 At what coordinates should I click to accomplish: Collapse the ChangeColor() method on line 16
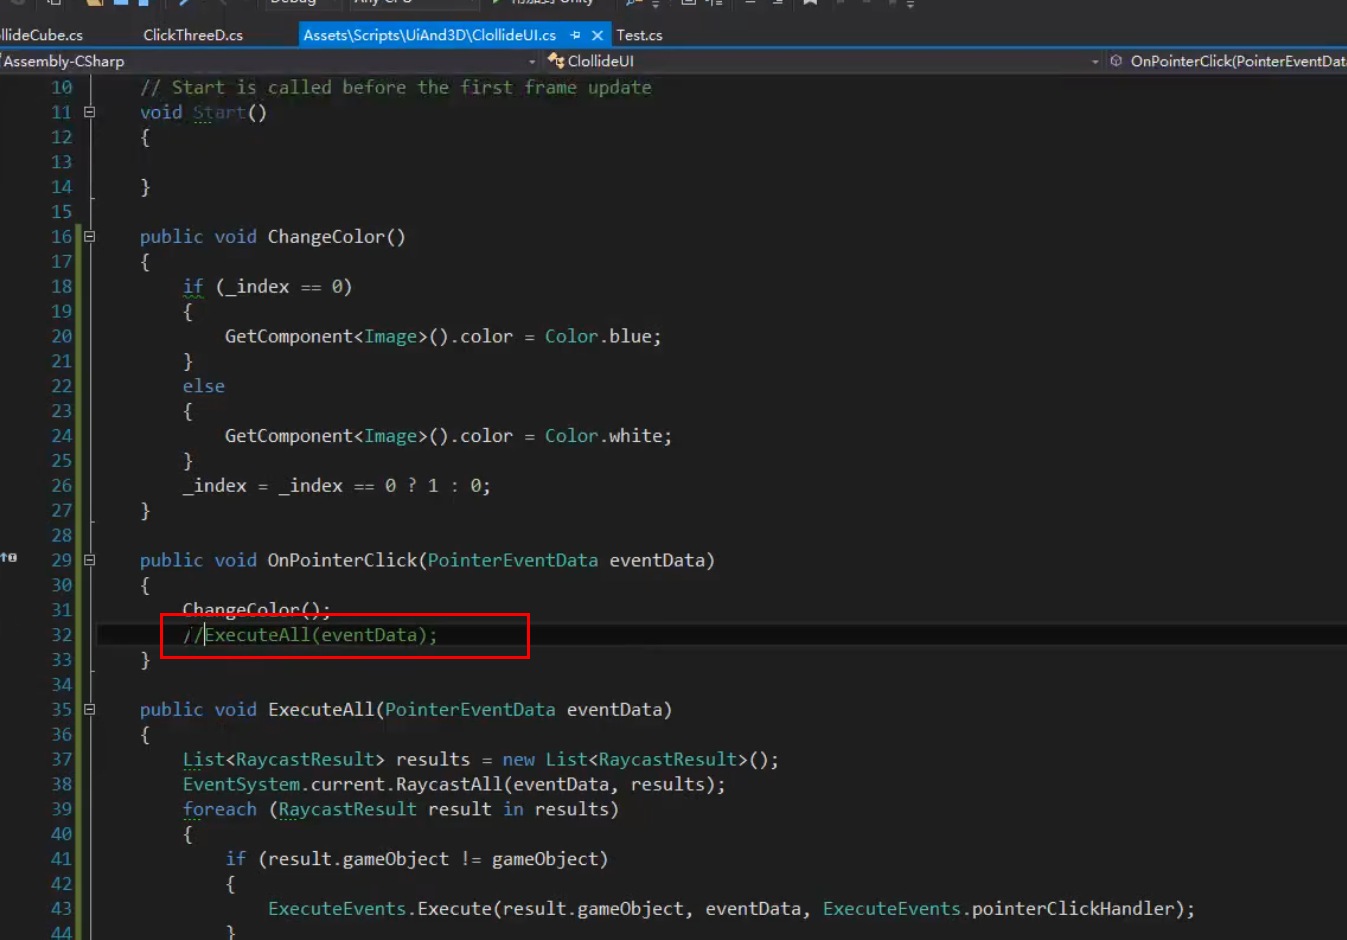click(89, 237)
